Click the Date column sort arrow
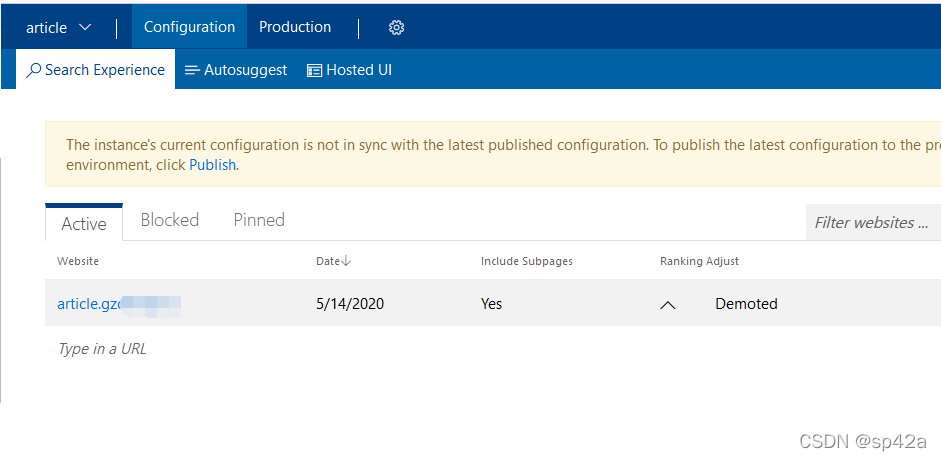This screenshot has height=461, width=941. [346, 261]
